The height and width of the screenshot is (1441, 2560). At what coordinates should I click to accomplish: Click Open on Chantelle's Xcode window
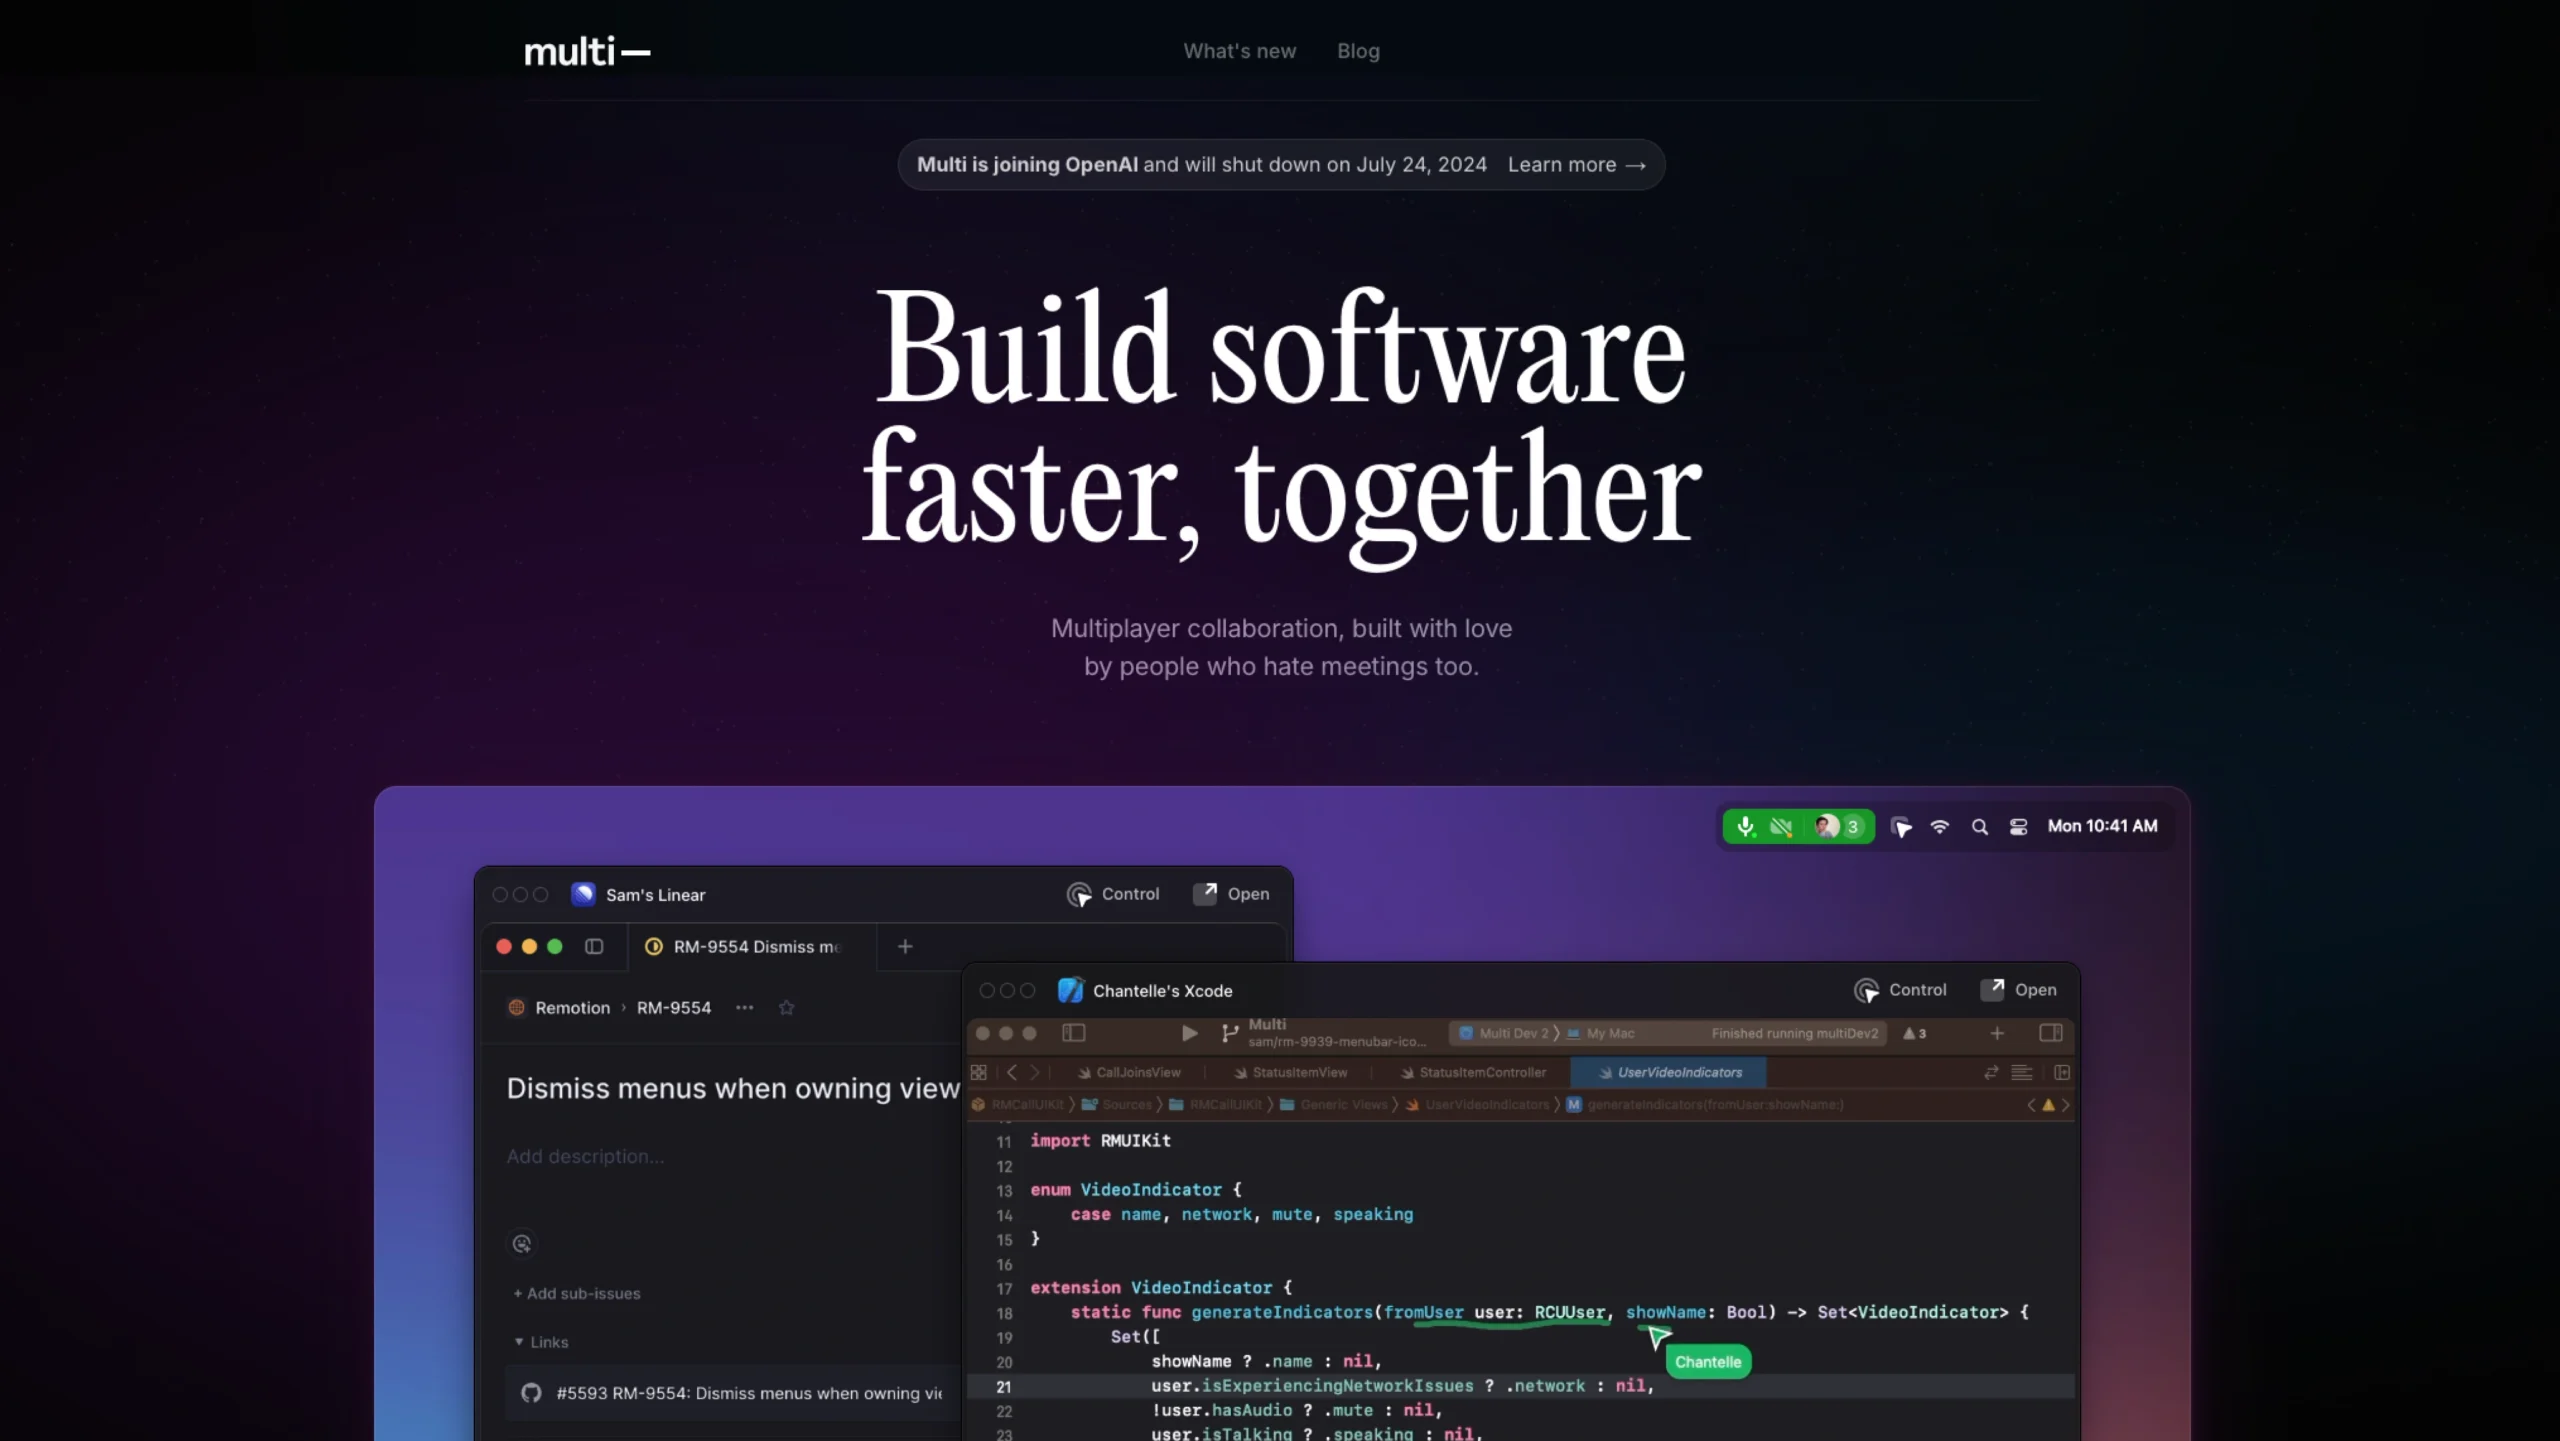click(2018, 990)
